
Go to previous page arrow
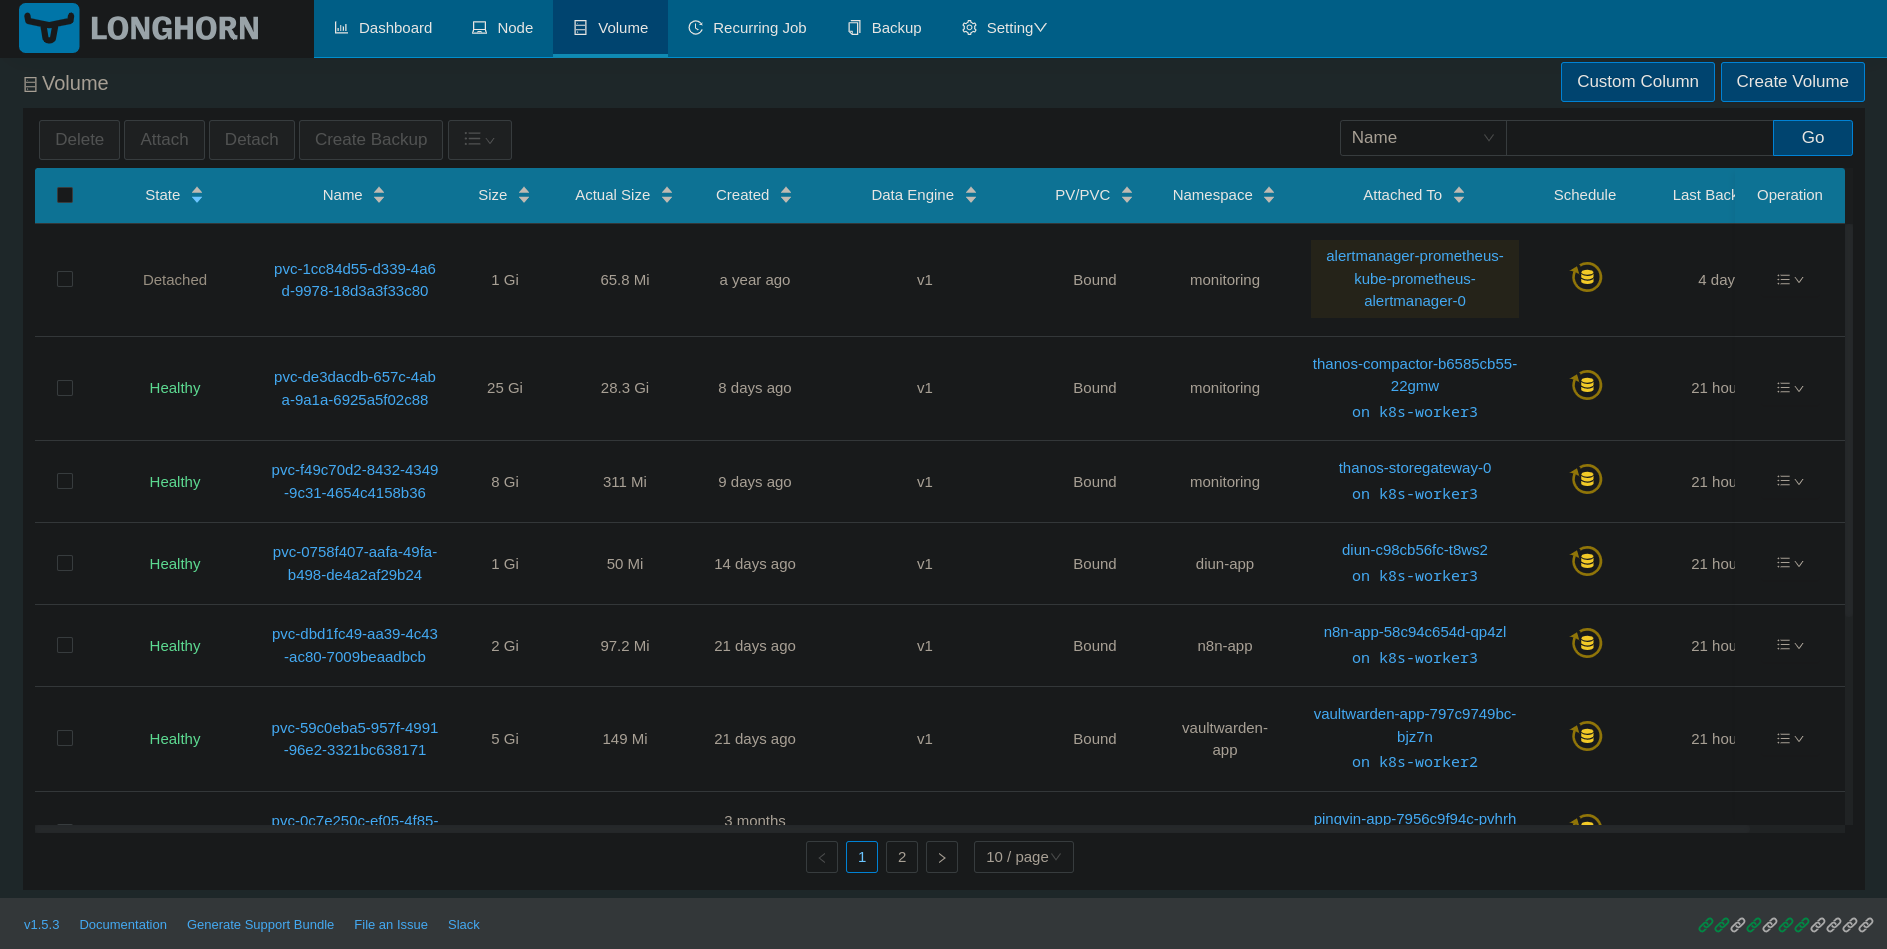(x=822, y=857)
